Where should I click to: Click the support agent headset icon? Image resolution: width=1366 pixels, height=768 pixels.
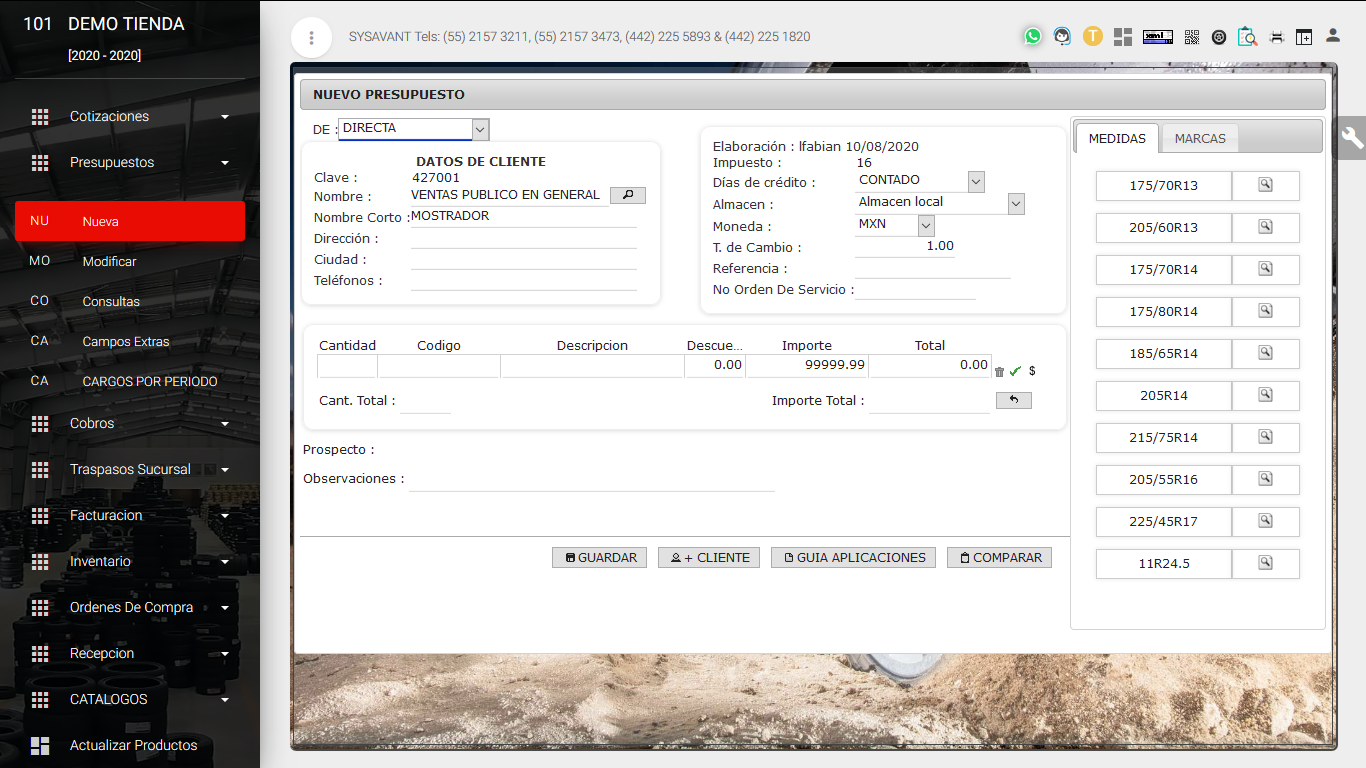point(1062,36)
